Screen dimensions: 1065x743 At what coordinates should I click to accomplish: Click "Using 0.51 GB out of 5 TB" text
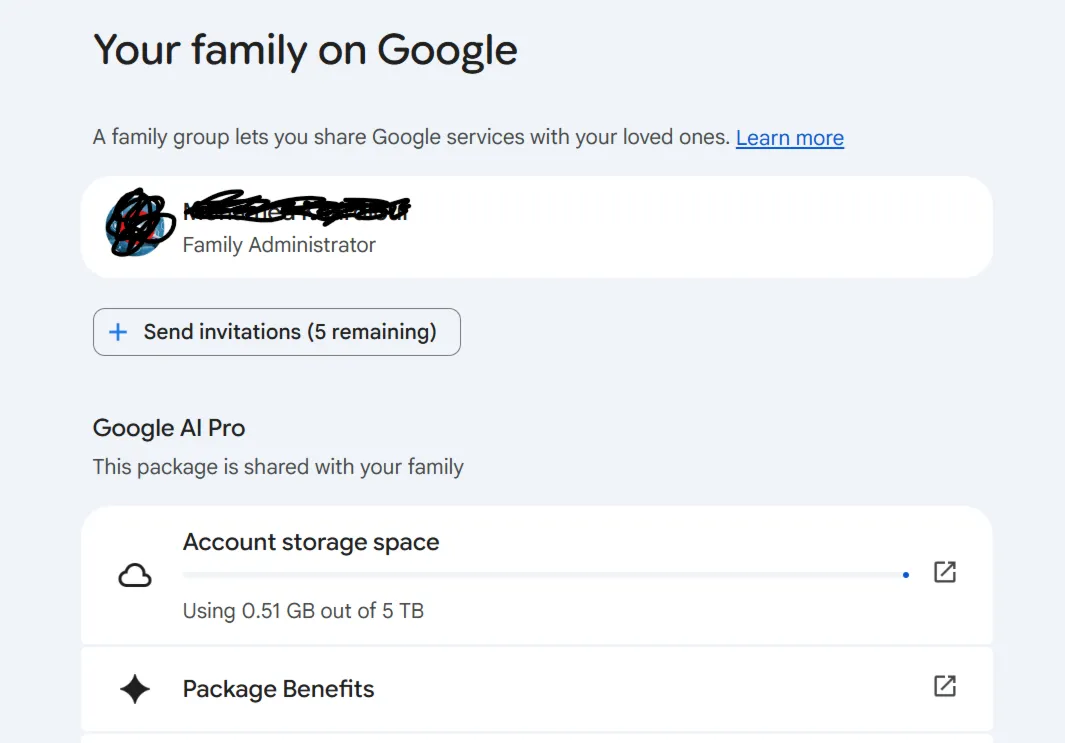point(303,611)
